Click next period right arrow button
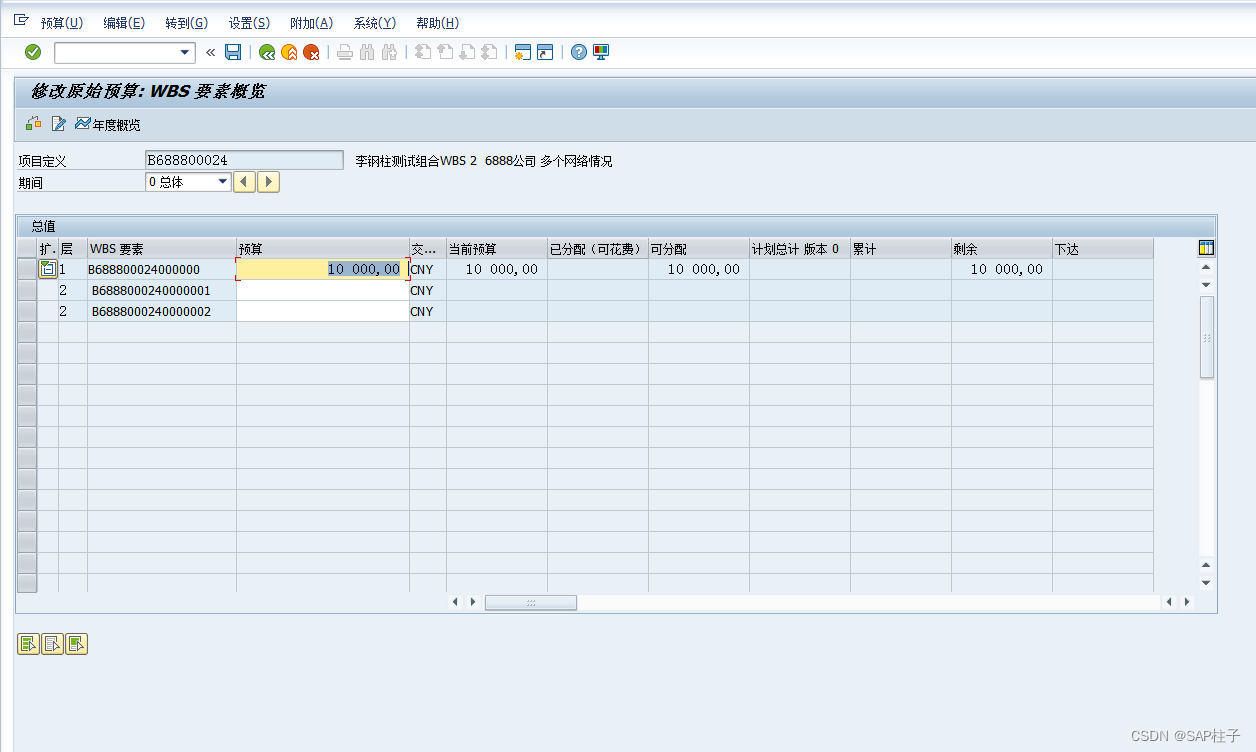The height and width of the screenshot is (752, 1256). point(268,182)
